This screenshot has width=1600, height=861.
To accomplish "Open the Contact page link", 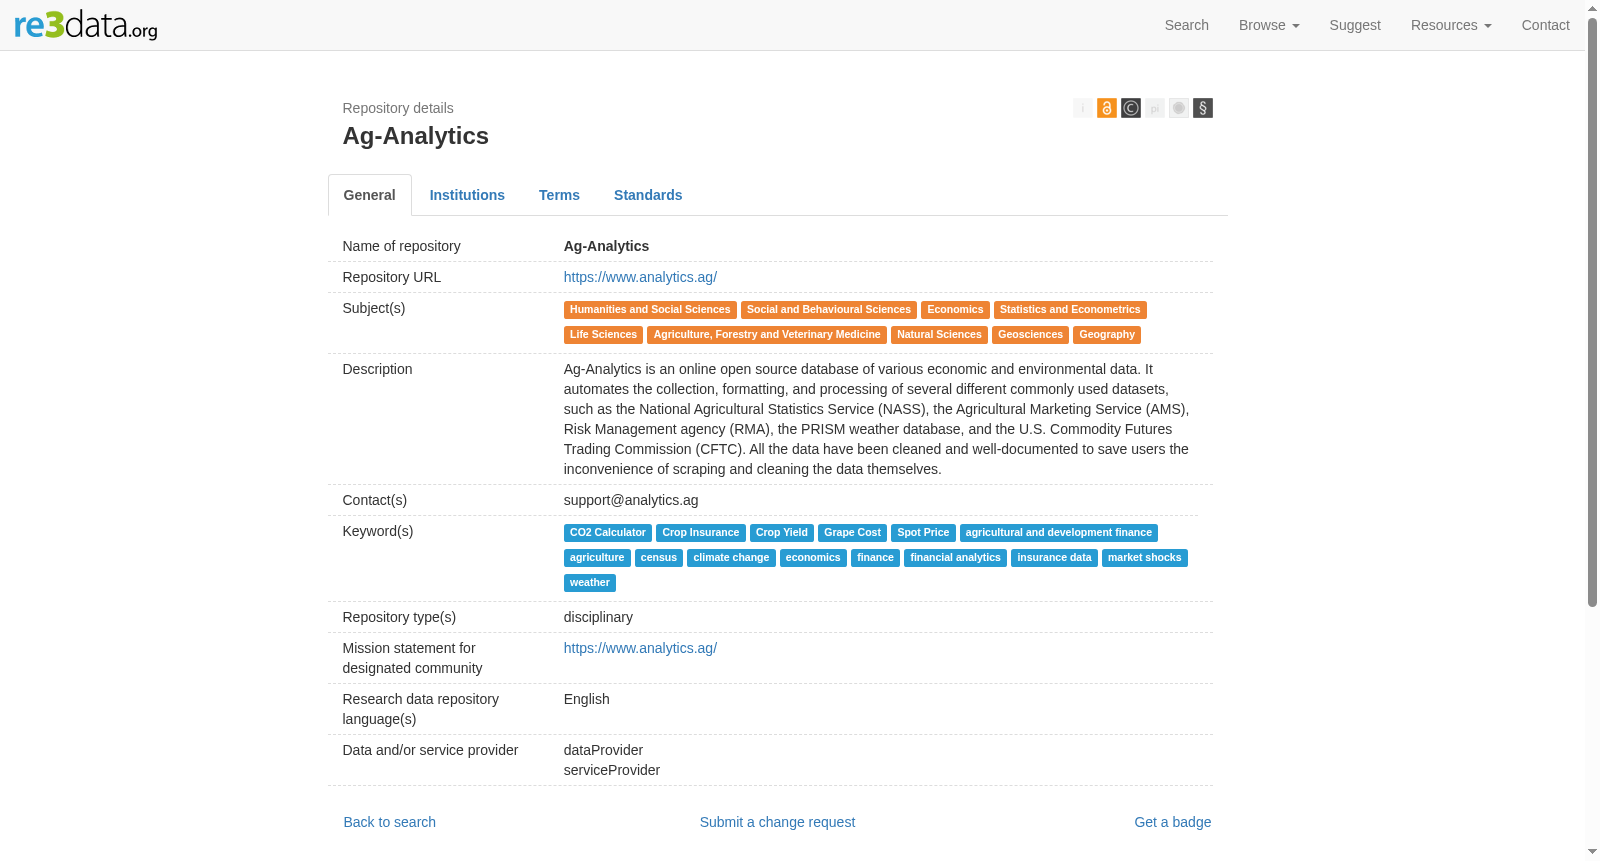I will tap(1546, 25).
